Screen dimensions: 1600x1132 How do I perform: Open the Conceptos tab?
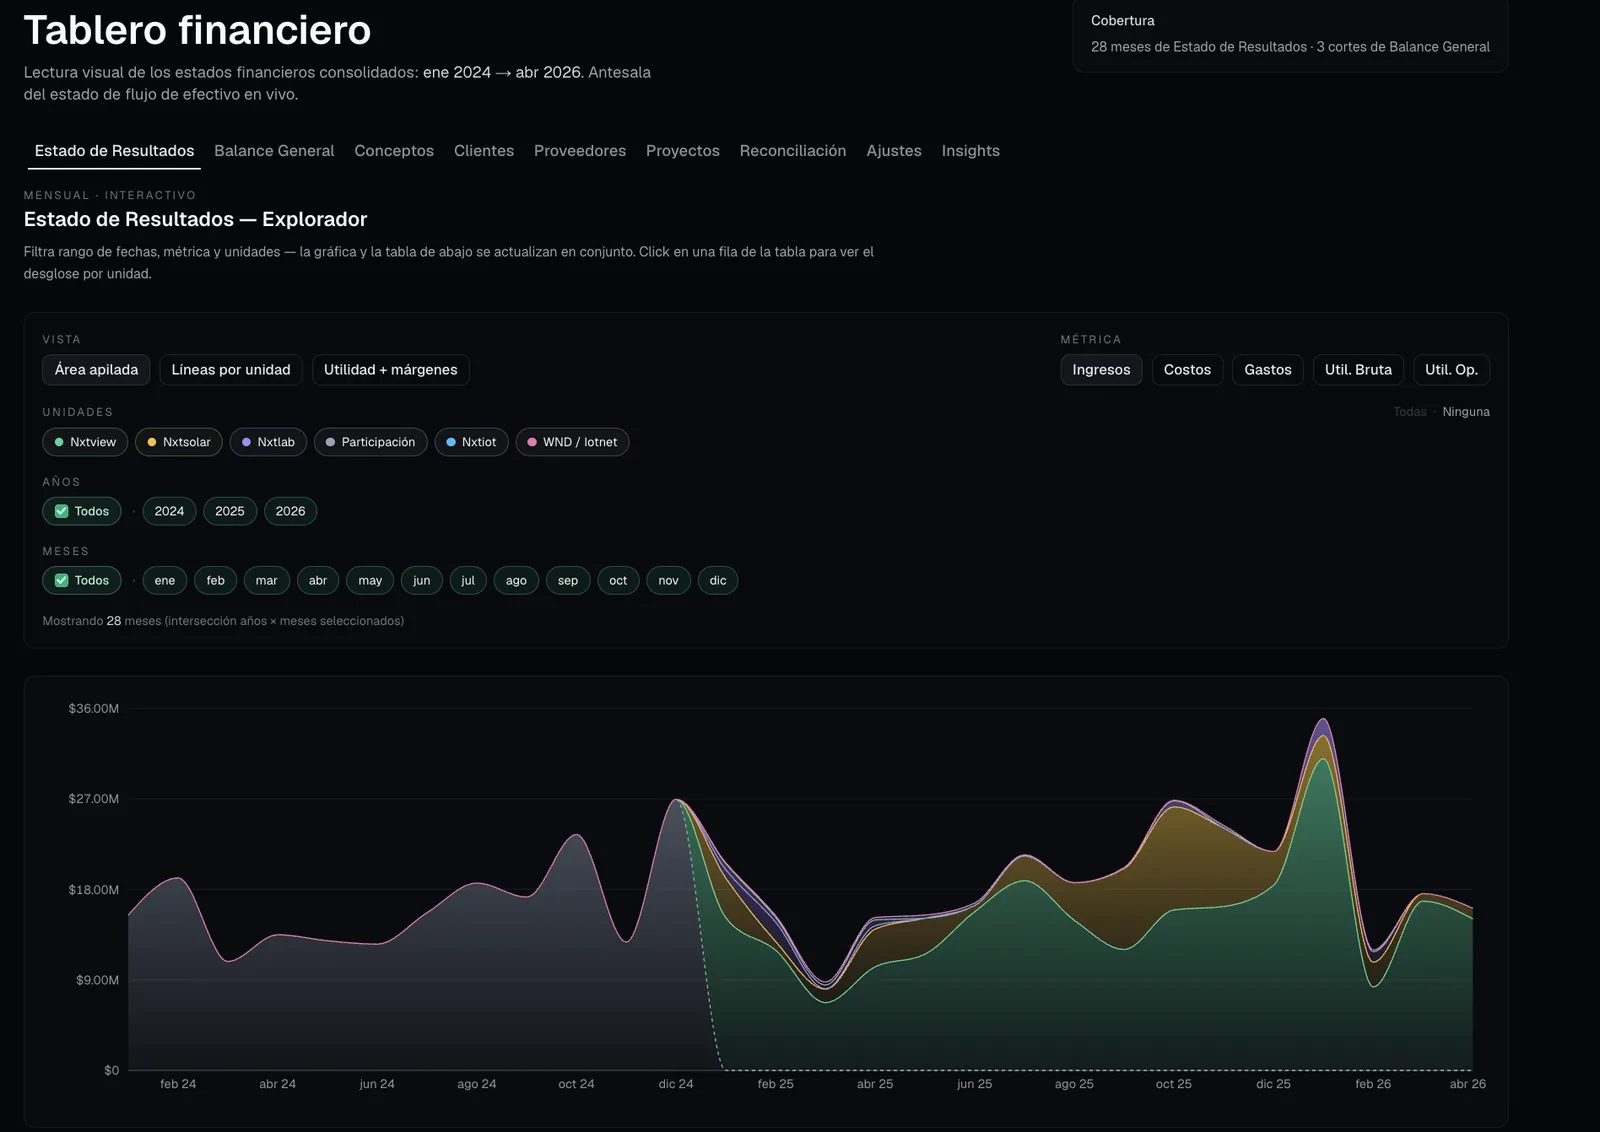point(394,151)
